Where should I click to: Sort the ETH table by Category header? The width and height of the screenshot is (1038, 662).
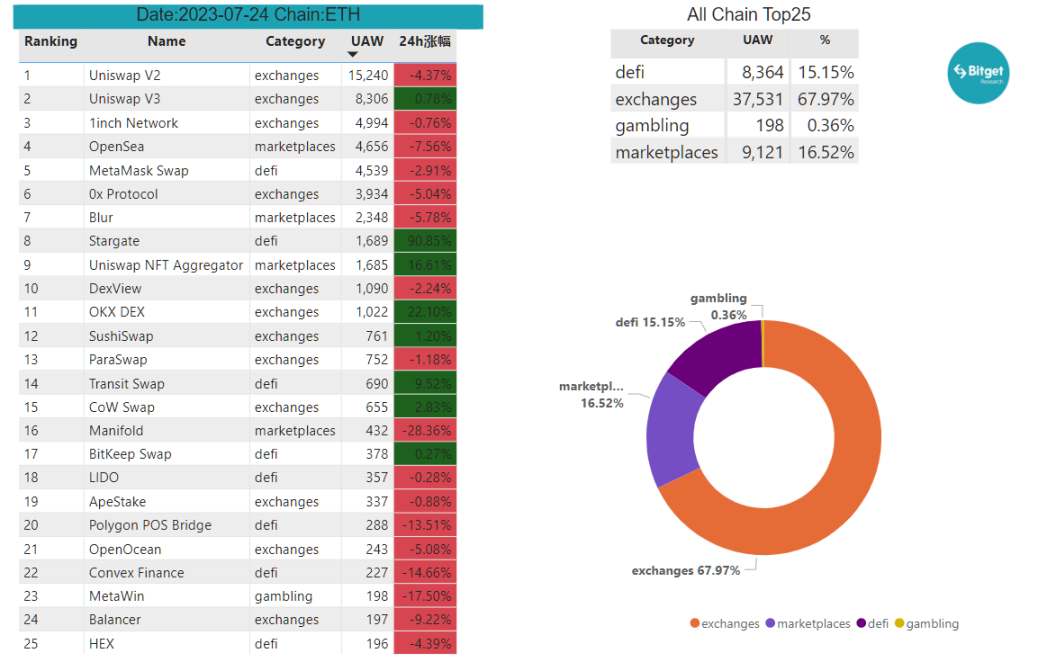[295, 41]
